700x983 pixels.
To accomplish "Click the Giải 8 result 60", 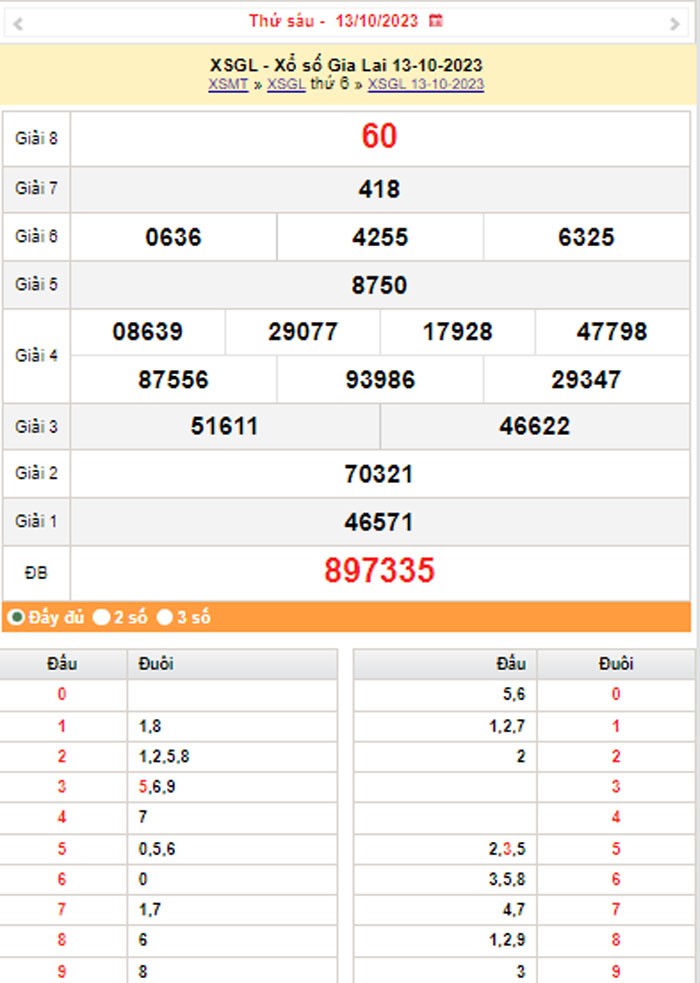I will click(x=379, y=136).
